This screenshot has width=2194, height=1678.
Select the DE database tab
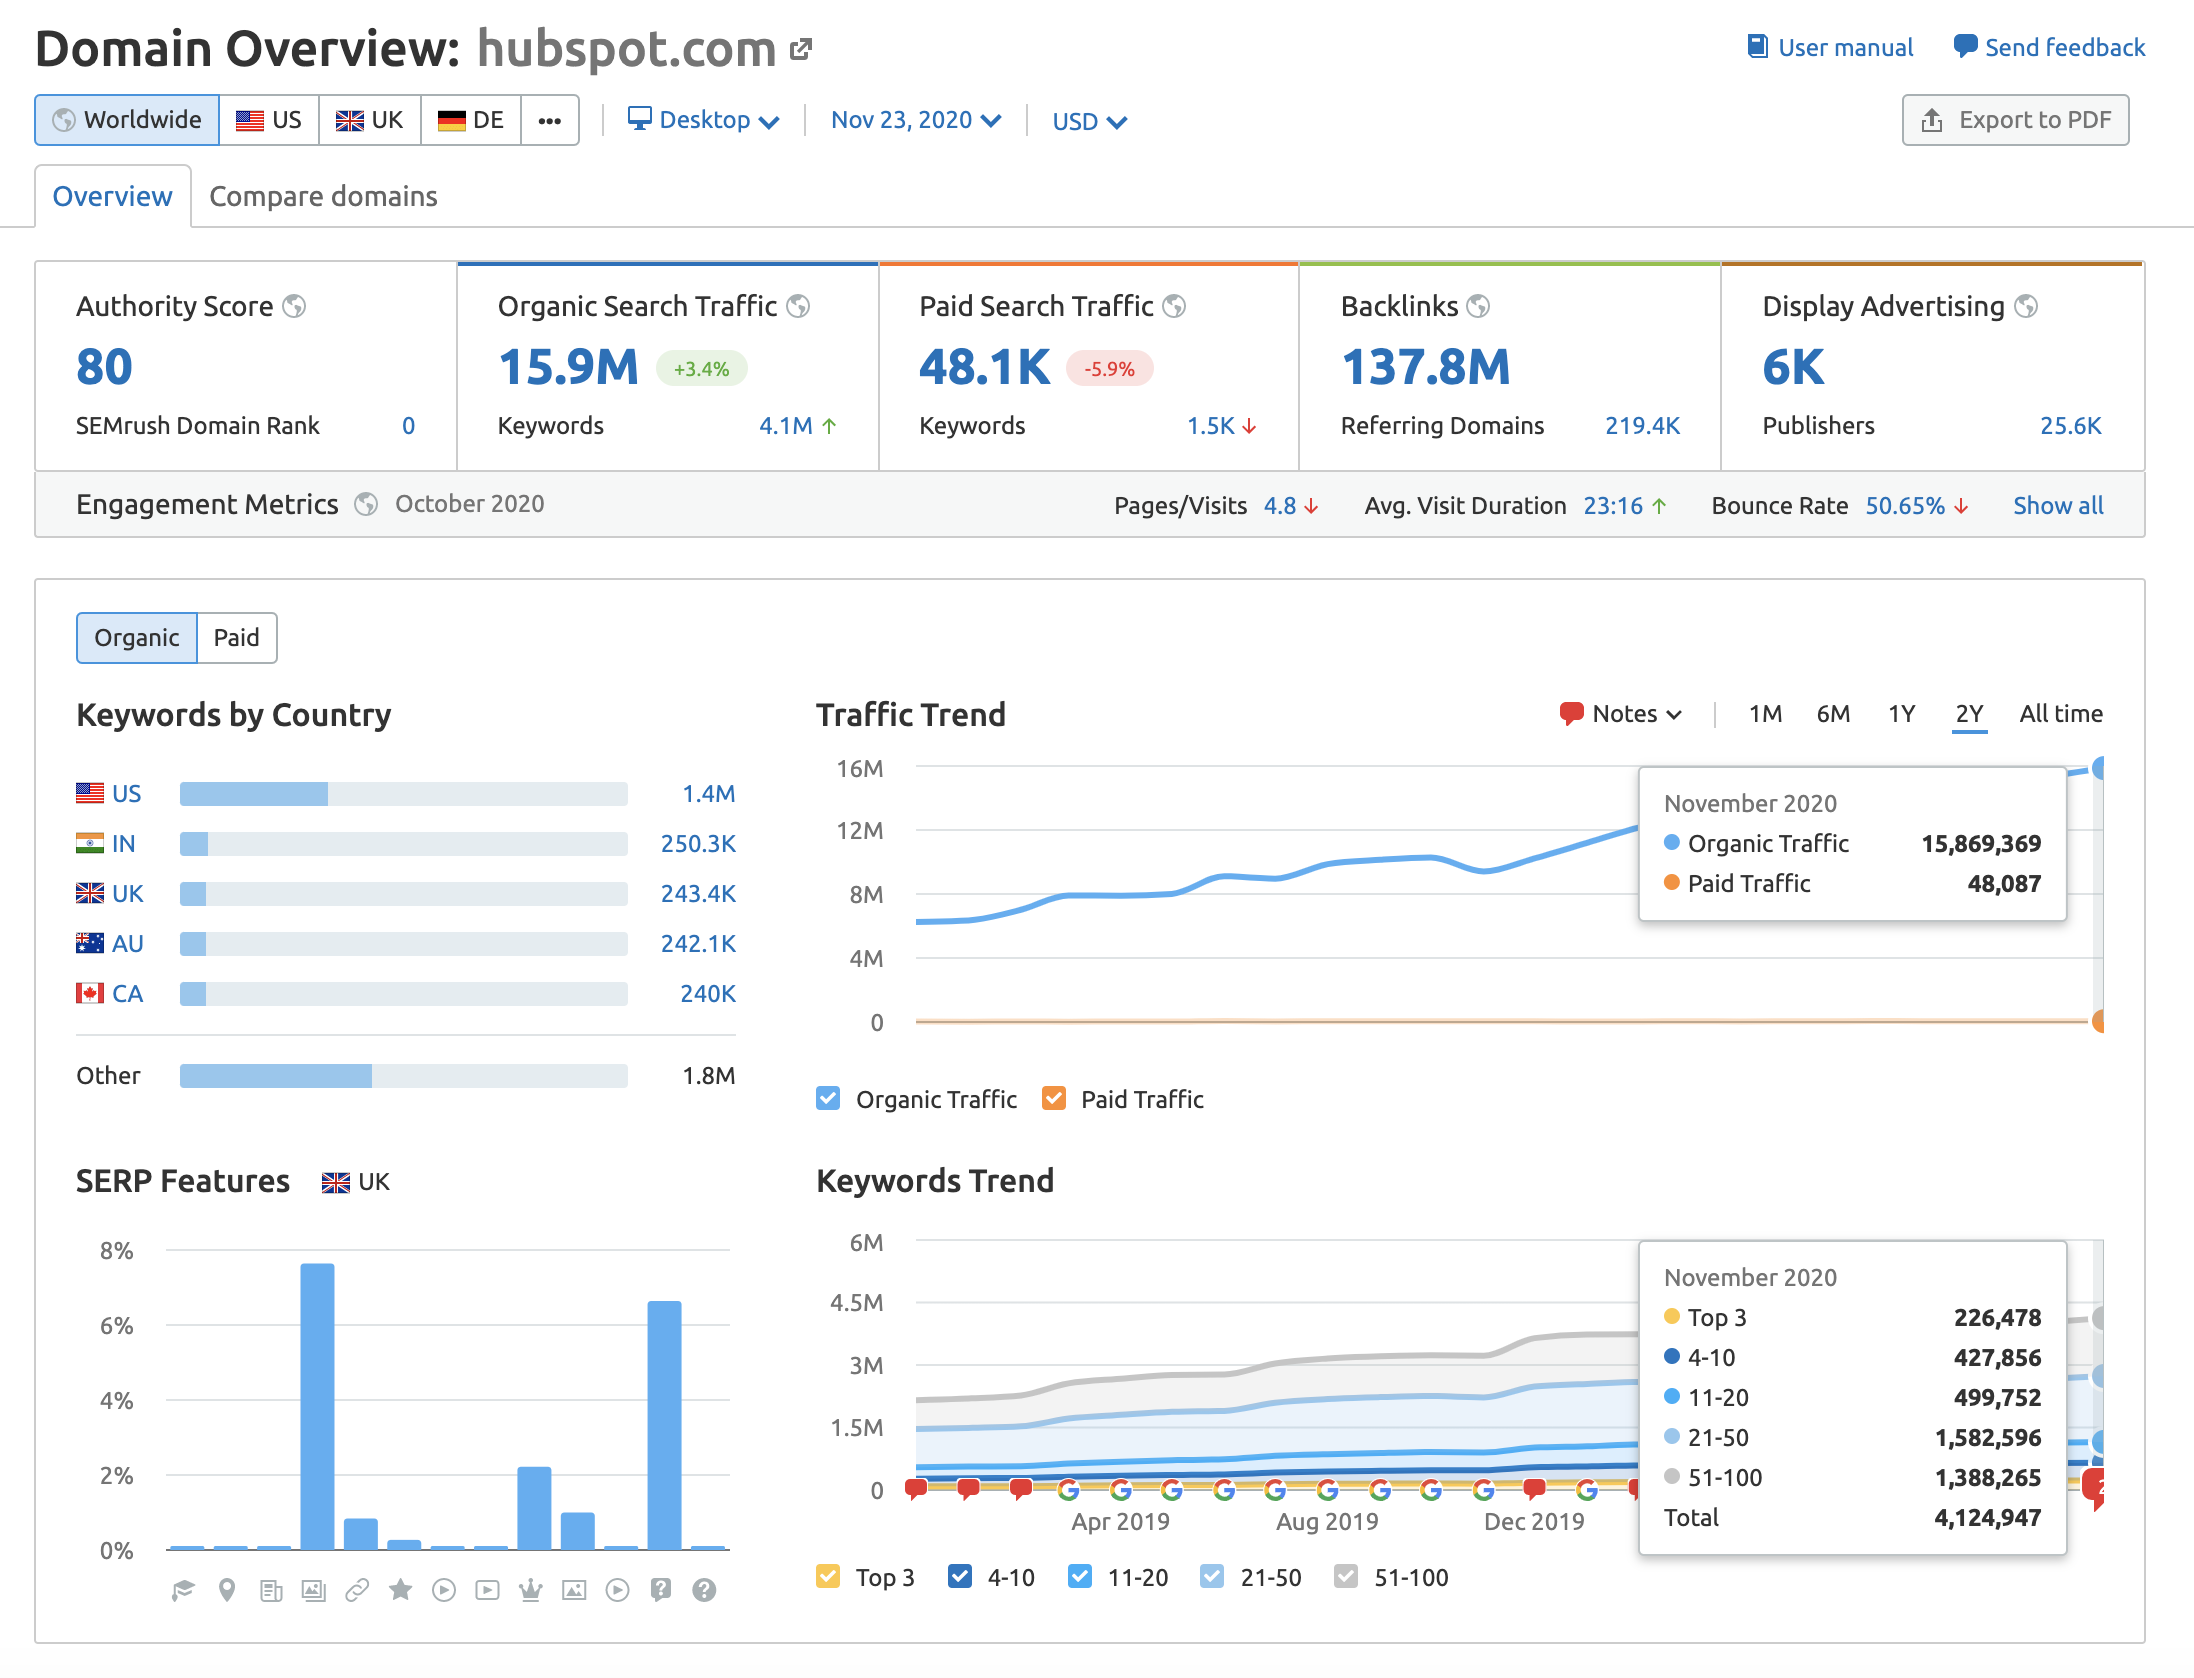(x=471, y=120)
